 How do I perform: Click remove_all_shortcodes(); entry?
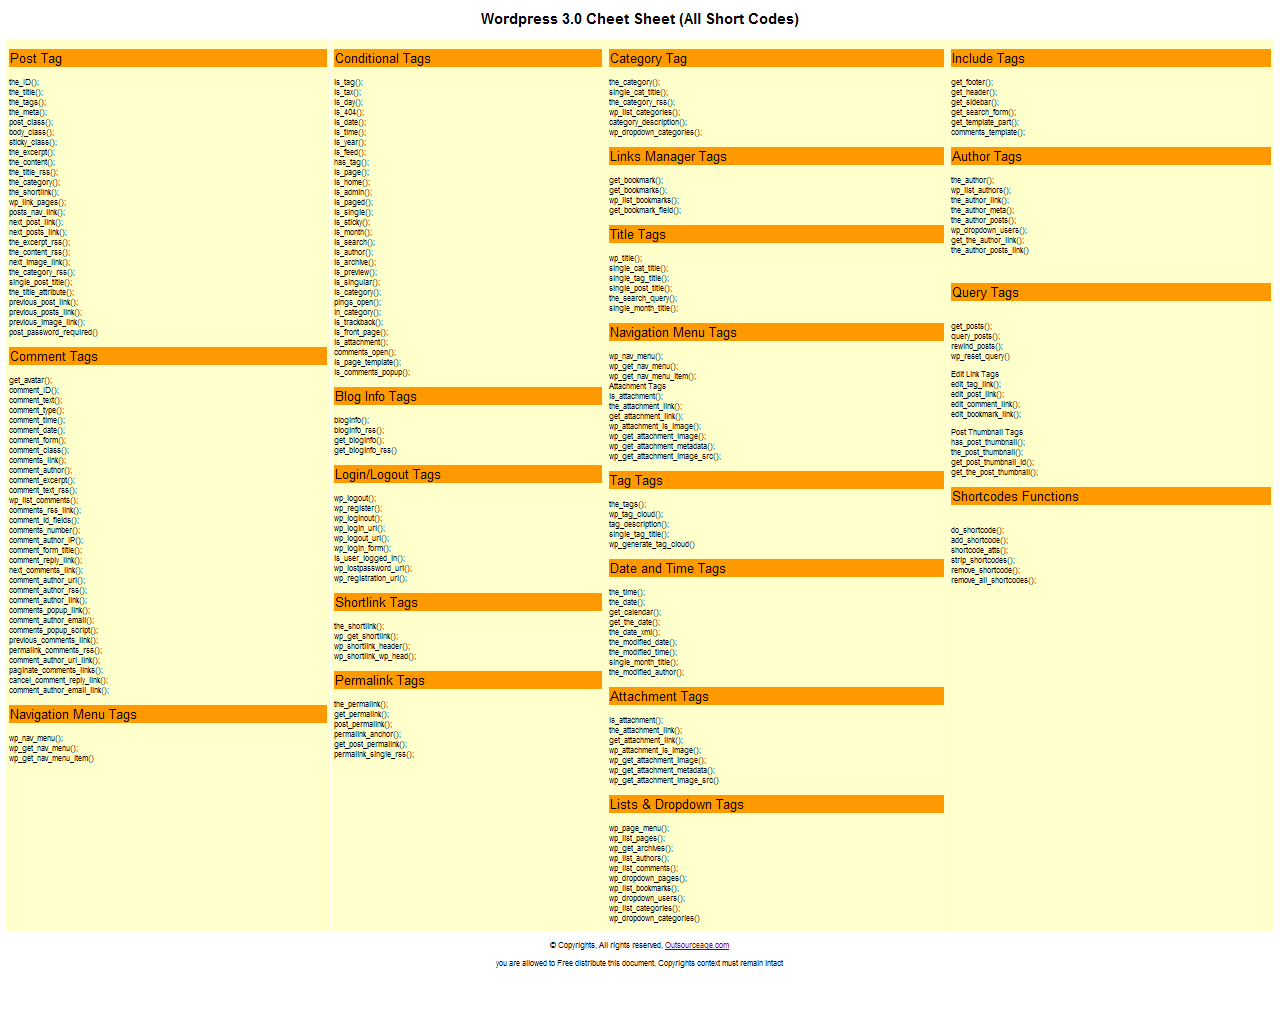994,580
